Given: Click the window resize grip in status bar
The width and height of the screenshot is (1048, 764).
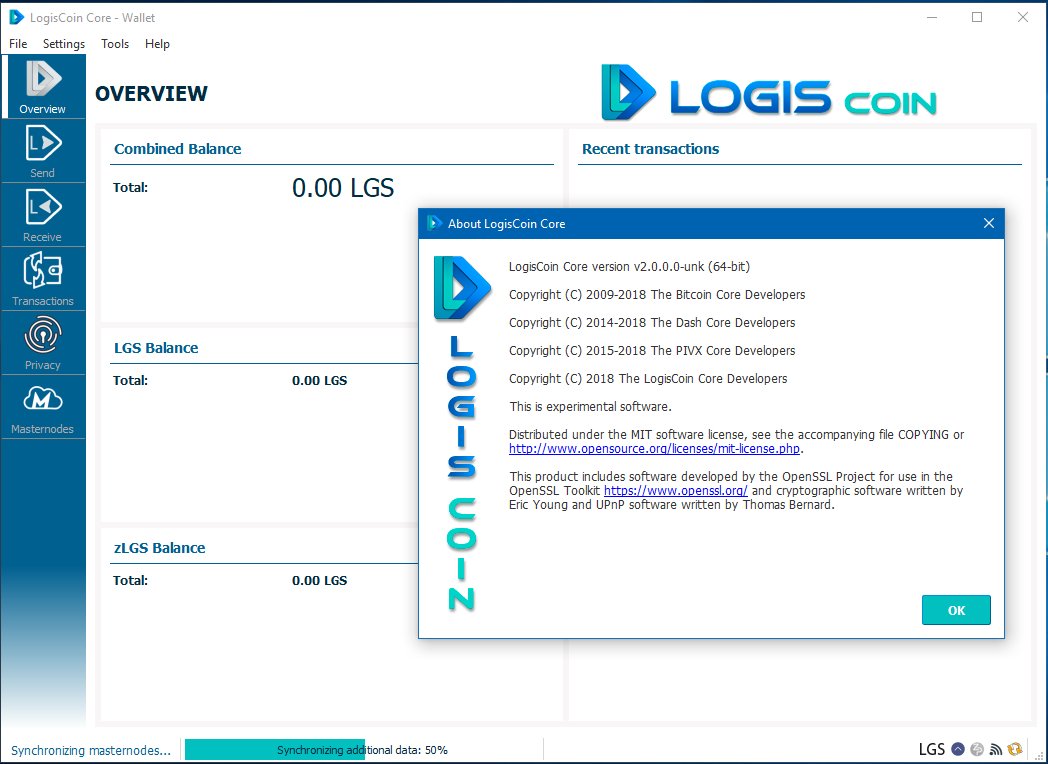Looking at the screenshot, I should point(1039,755).
